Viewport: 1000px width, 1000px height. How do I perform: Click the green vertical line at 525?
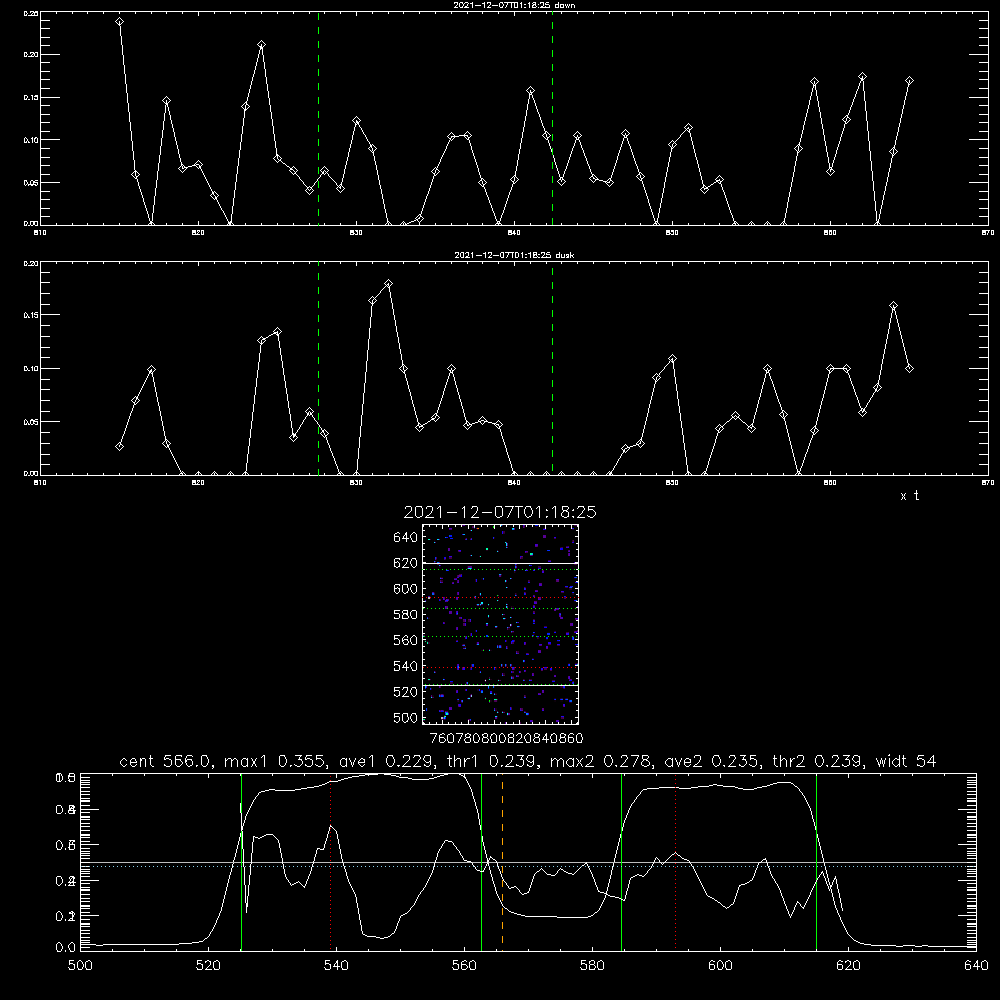click(241, 861)
